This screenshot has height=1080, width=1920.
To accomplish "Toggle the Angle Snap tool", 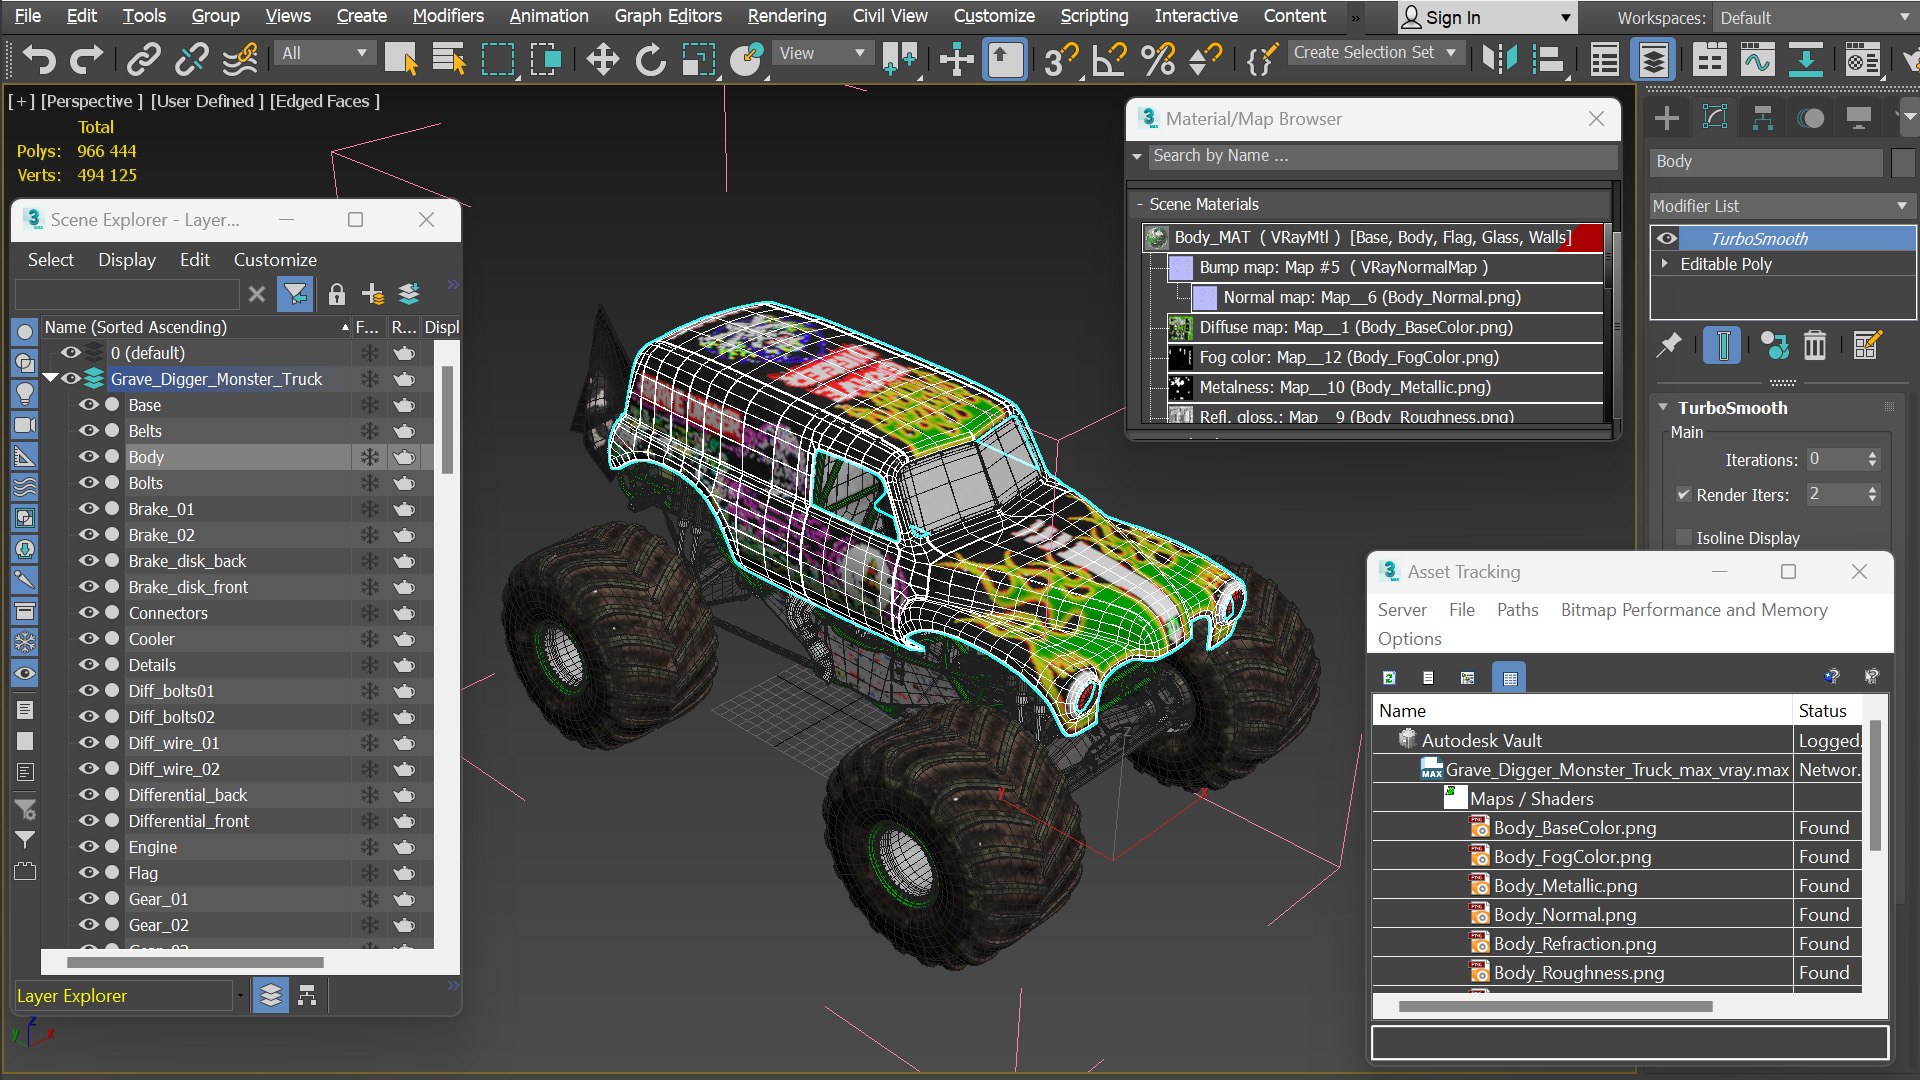I will click(1109, 60).
